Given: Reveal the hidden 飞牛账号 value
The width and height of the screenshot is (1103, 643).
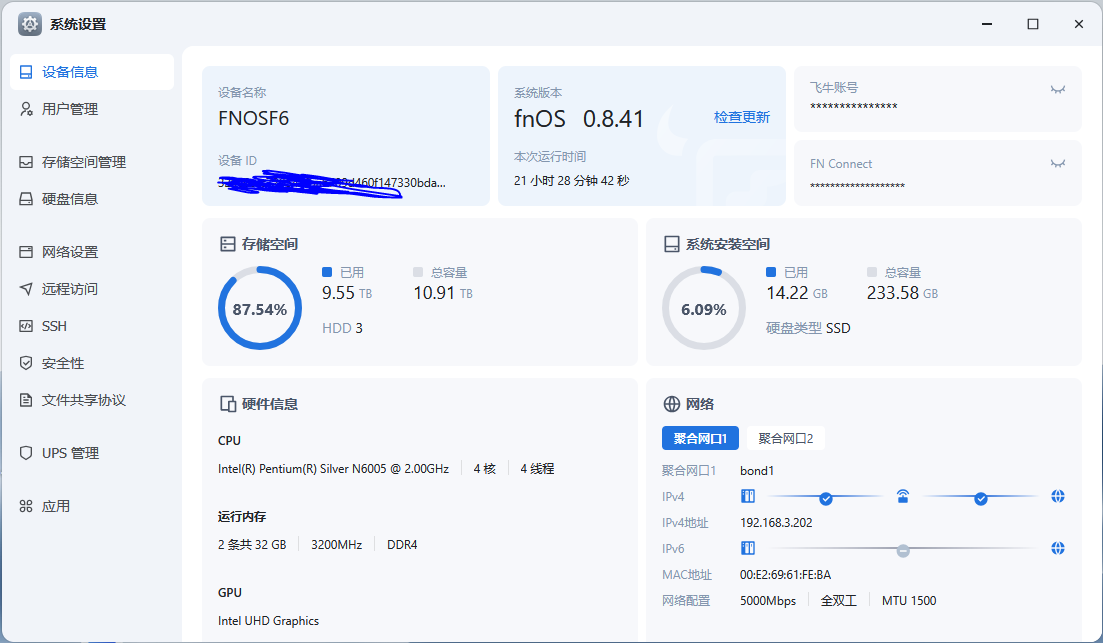Looking at the screenshot, I should pos(1057,89).
